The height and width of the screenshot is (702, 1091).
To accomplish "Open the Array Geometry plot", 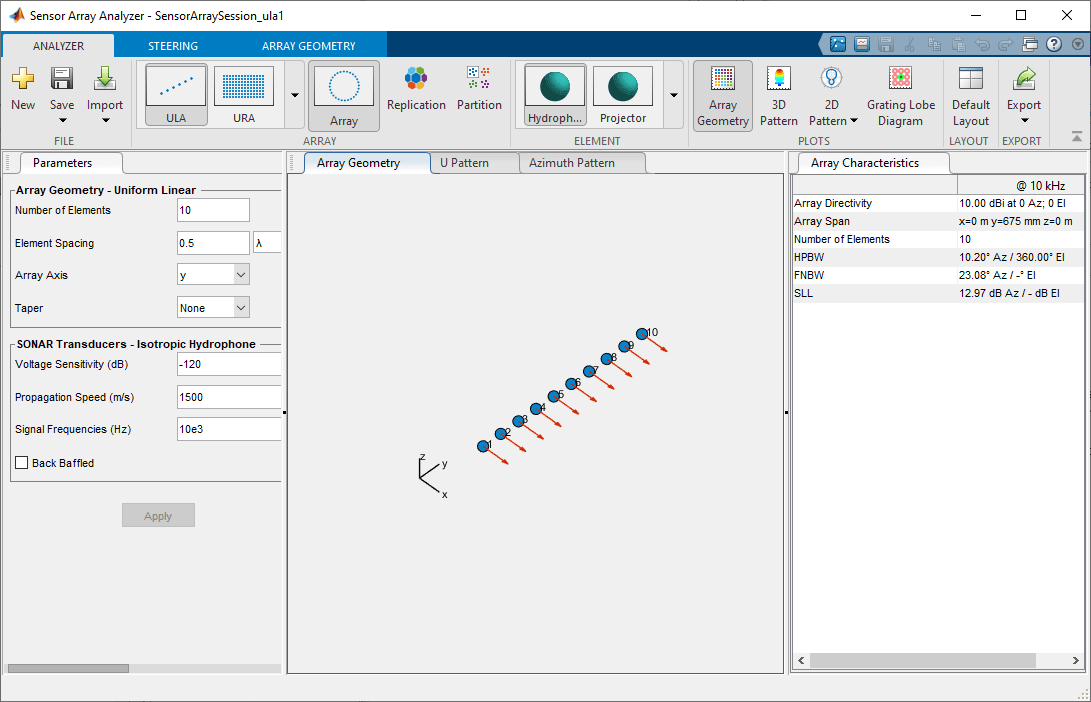I will pyautogui.click(x=722, y=94).
